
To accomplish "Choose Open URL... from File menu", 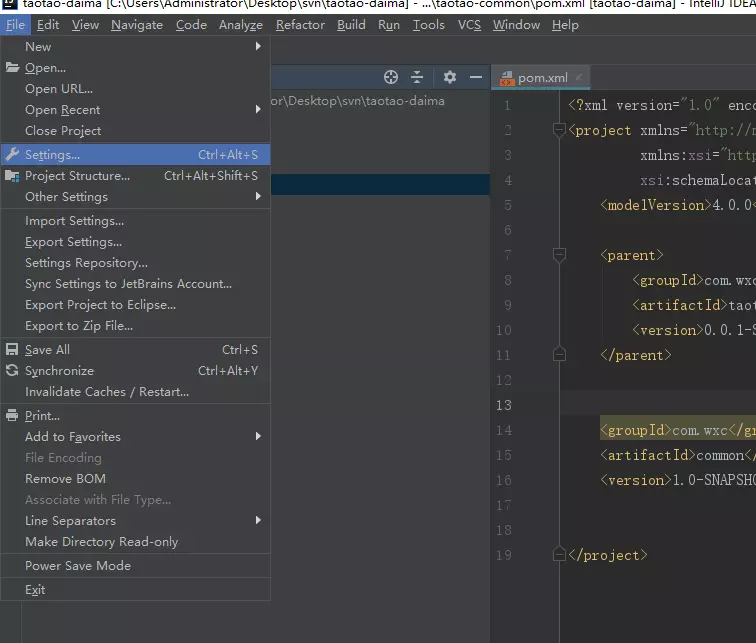I will (135, 89).
